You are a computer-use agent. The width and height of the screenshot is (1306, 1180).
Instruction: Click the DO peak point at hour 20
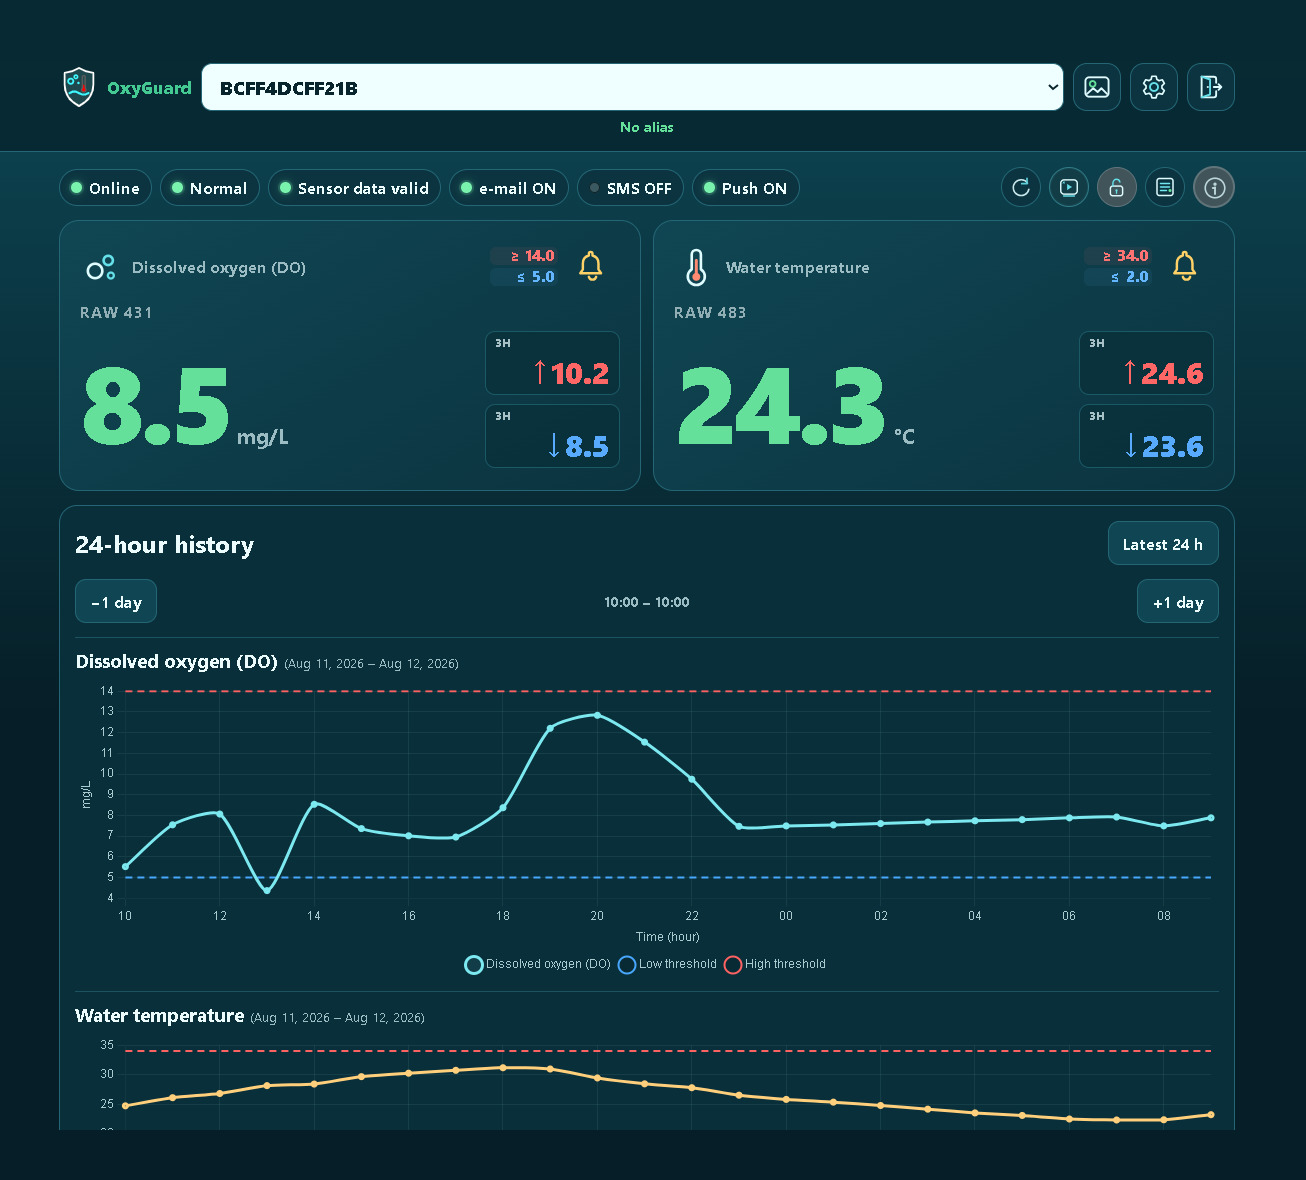[x=597, y=715]
